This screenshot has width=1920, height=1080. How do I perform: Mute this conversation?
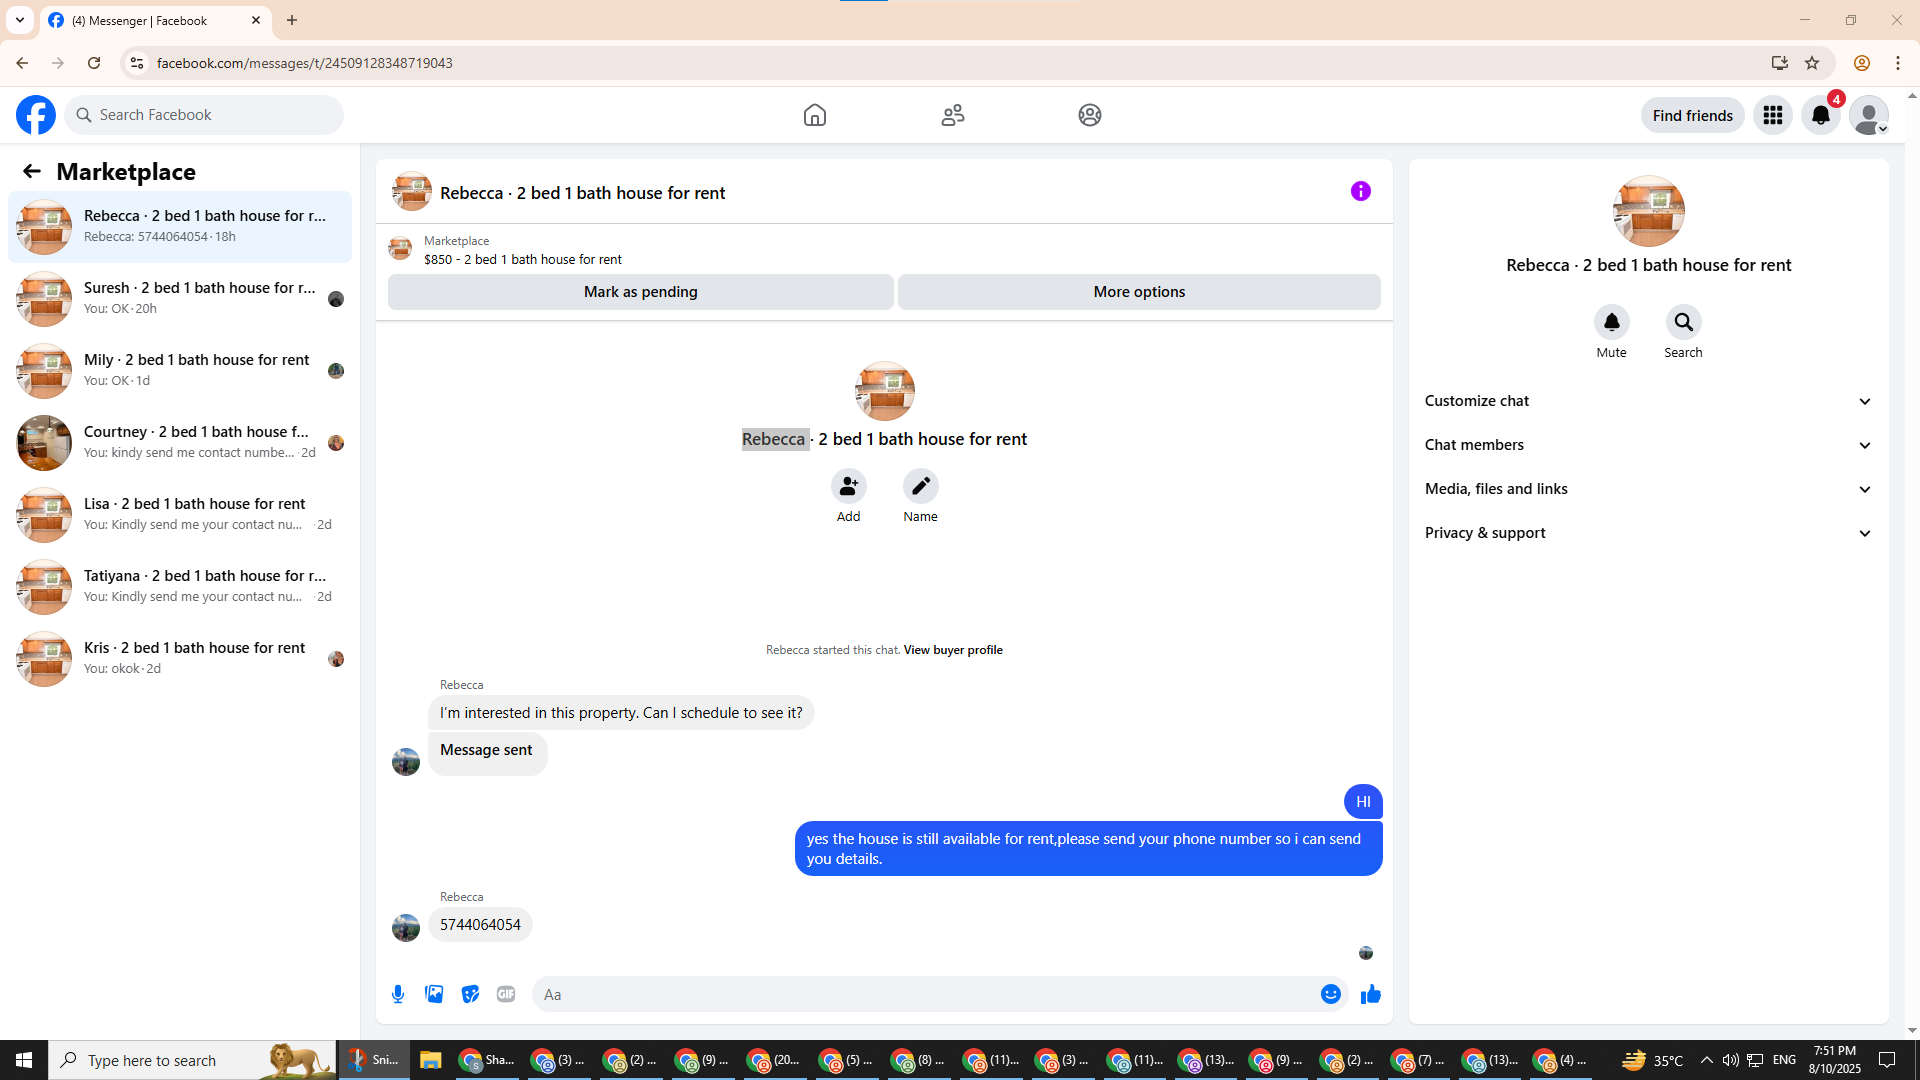(1611, 322)
